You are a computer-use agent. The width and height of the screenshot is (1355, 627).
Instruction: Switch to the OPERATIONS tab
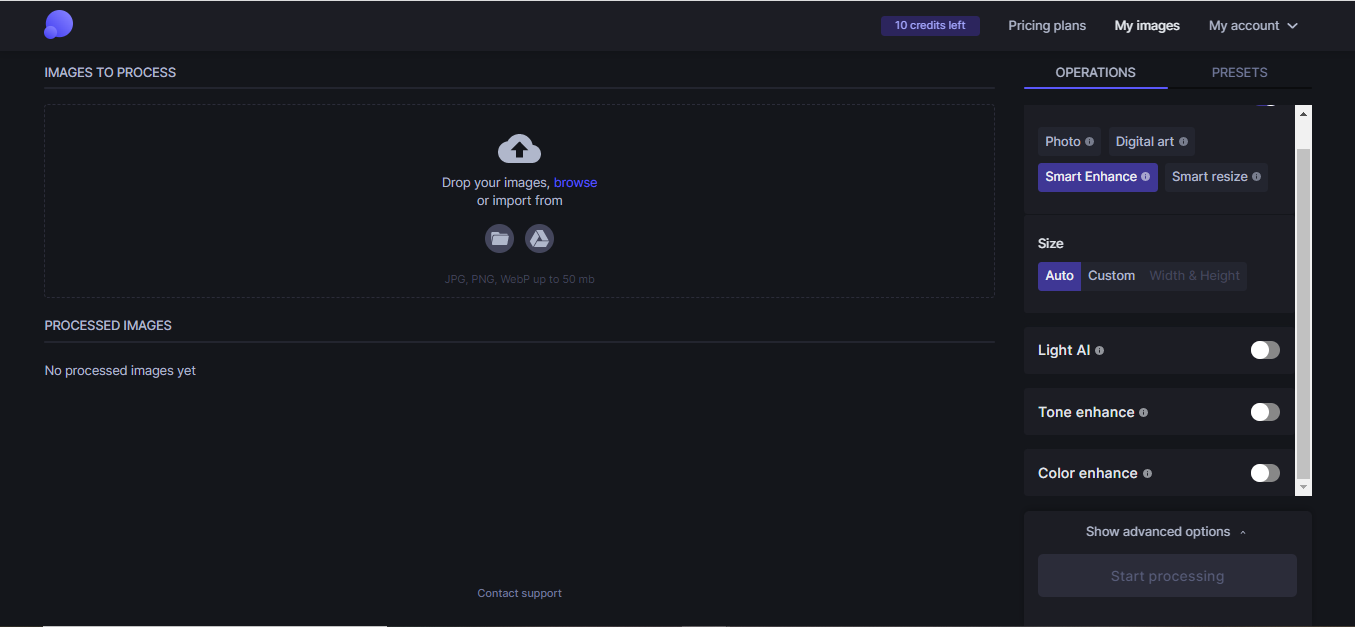pyautogui.click(x=1095, y=73)
